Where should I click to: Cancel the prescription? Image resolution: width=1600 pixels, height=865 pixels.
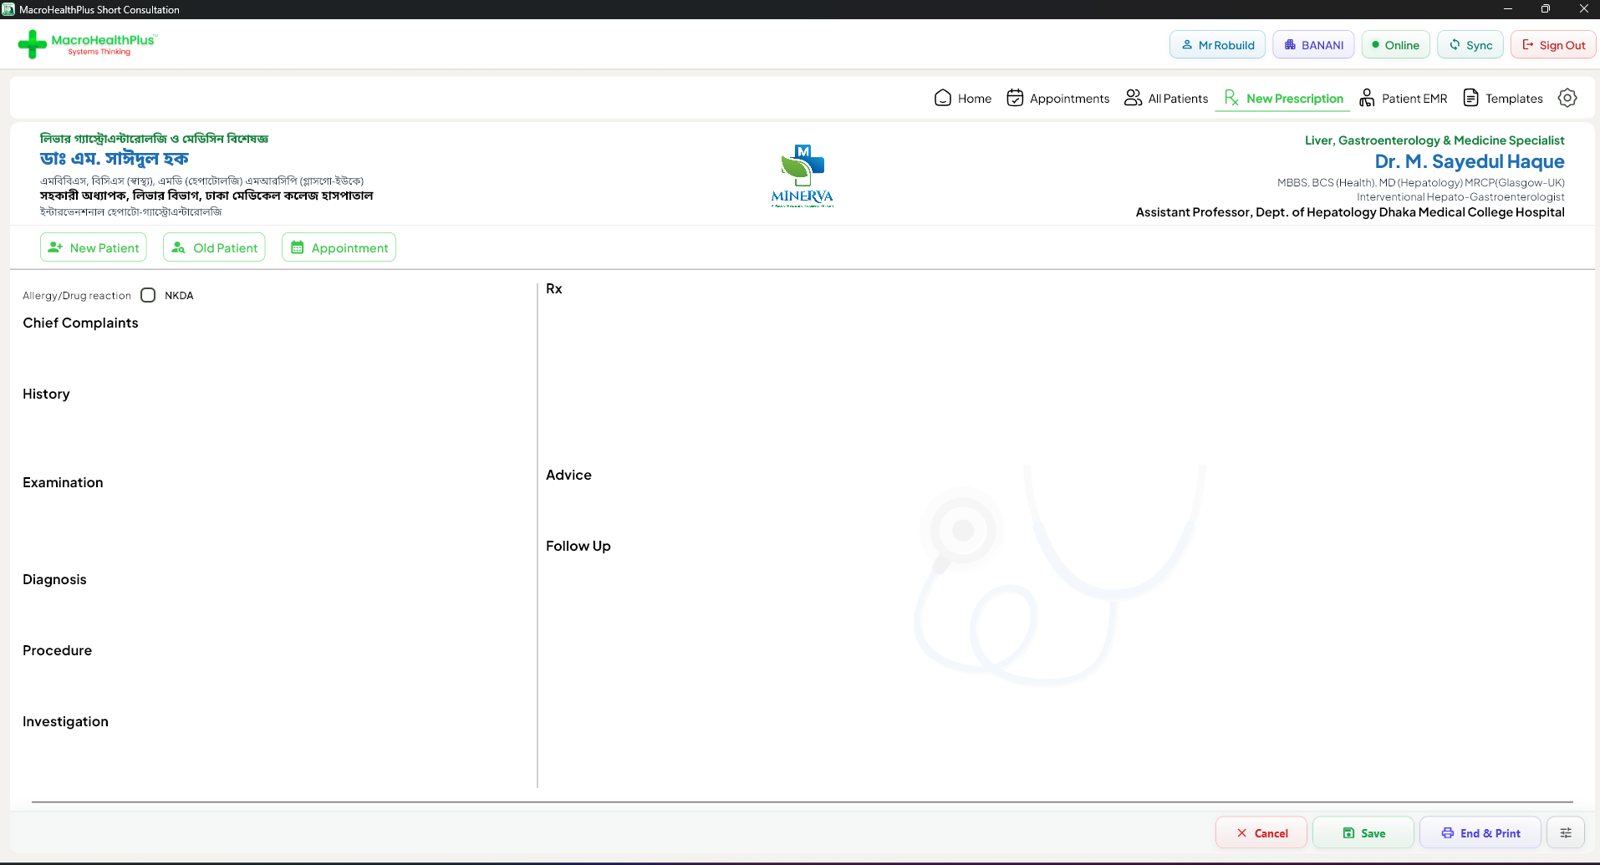point(1262,833)
